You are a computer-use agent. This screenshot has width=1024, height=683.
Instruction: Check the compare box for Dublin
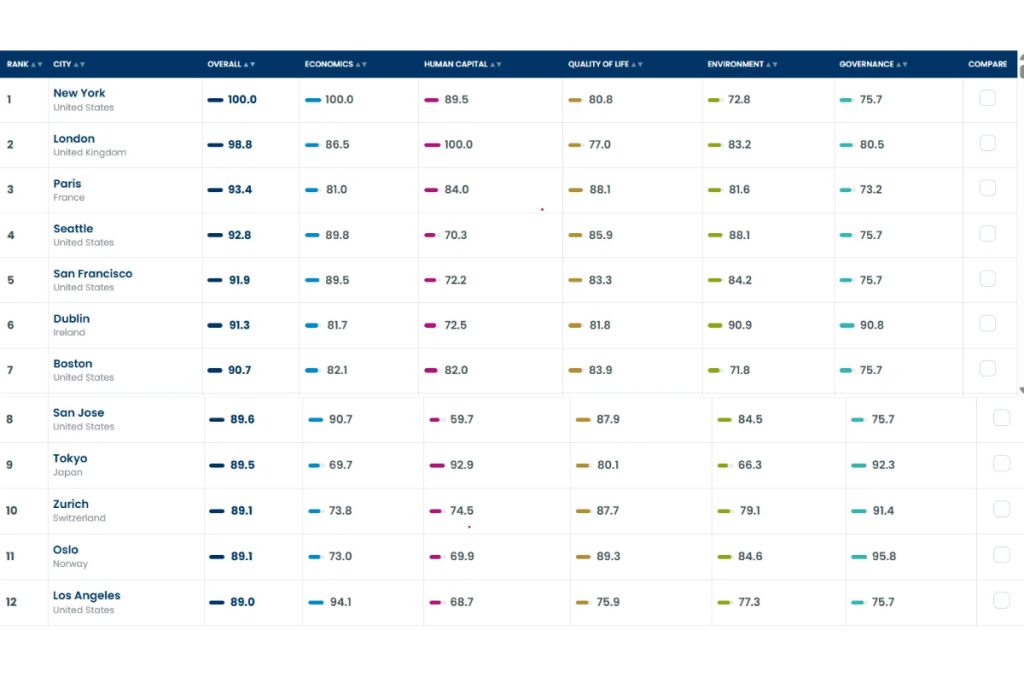(987, 324)
